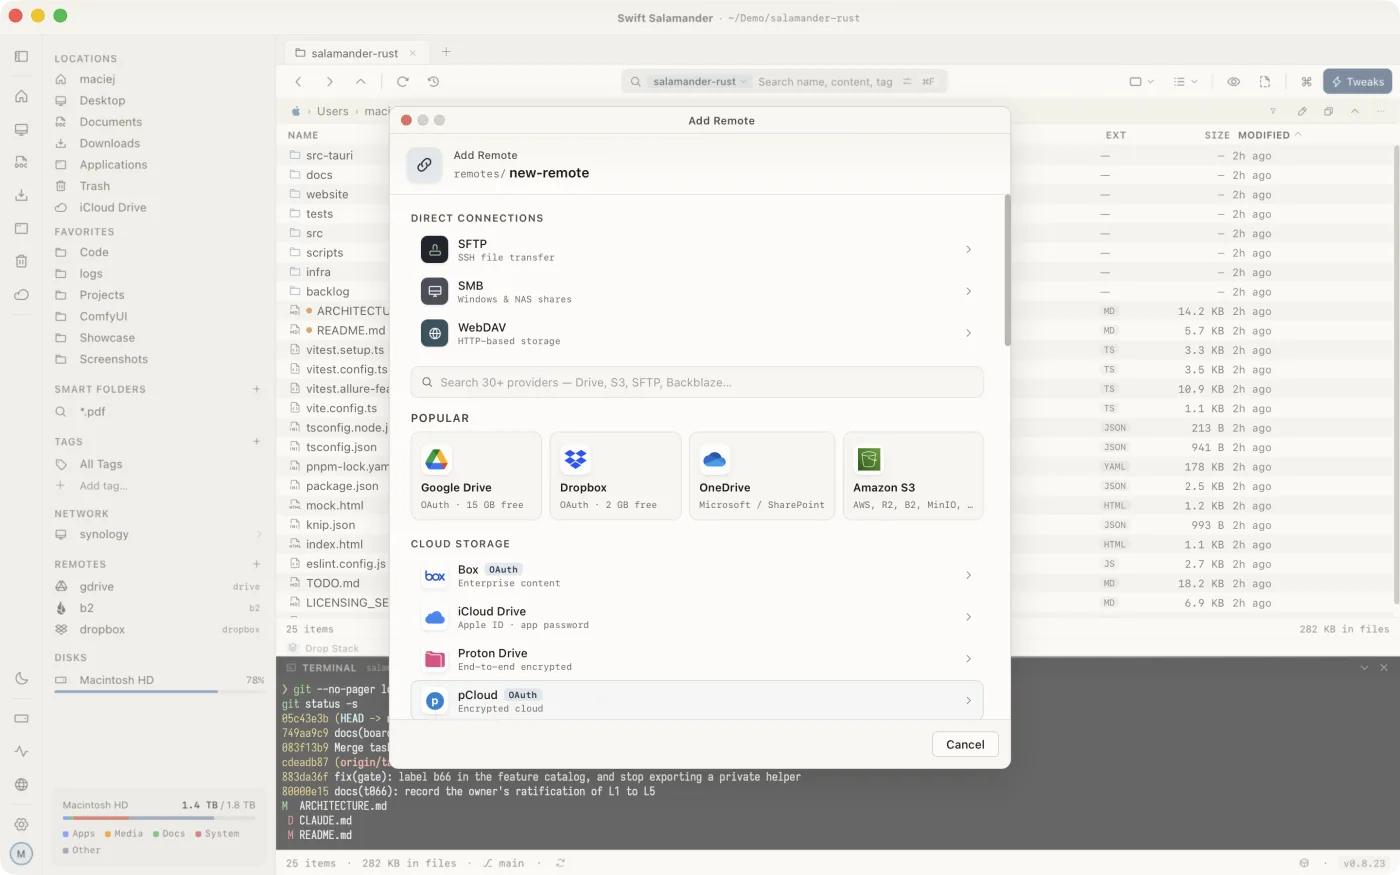Open settings gear in left rail
This screenshot has height=875, width=1400.
point(21,825)
